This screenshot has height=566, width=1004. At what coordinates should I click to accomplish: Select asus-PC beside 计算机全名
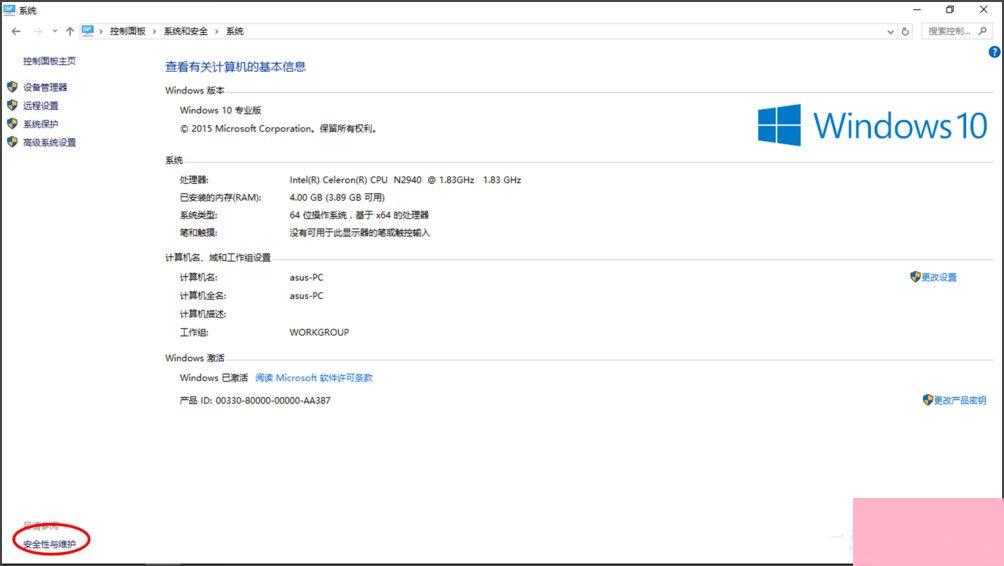306,296
